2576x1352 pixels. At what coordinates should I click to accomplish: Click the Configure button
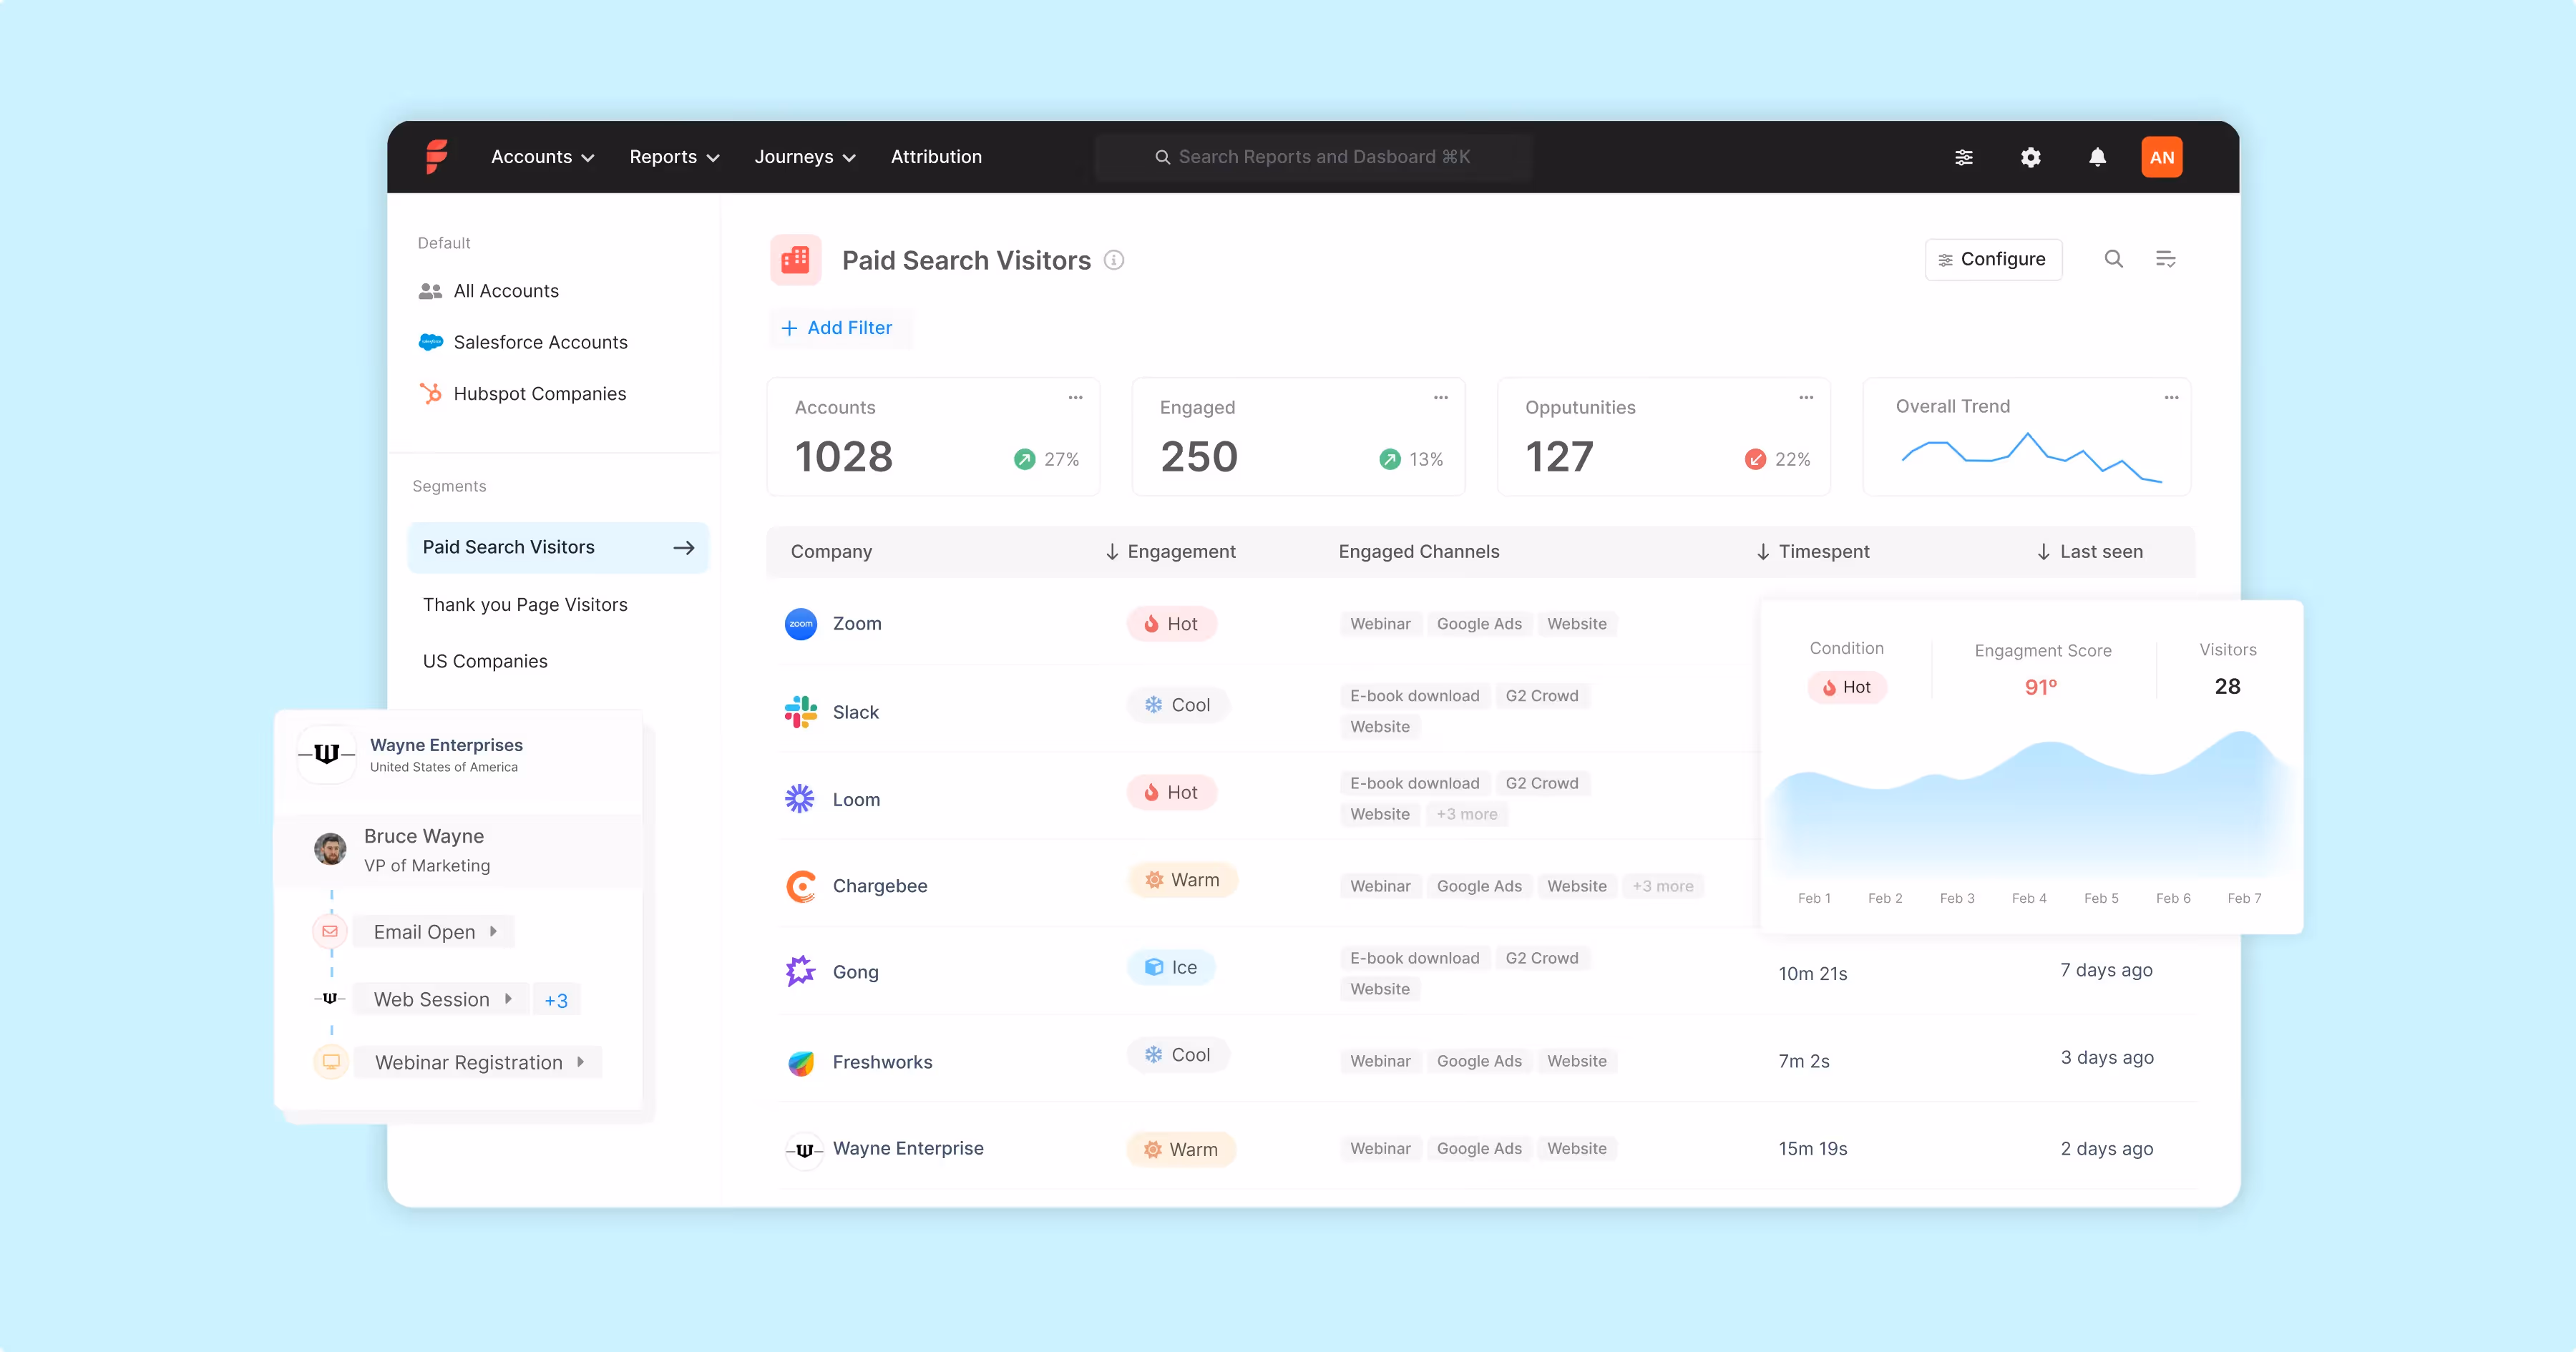[x=1993, y=259]
